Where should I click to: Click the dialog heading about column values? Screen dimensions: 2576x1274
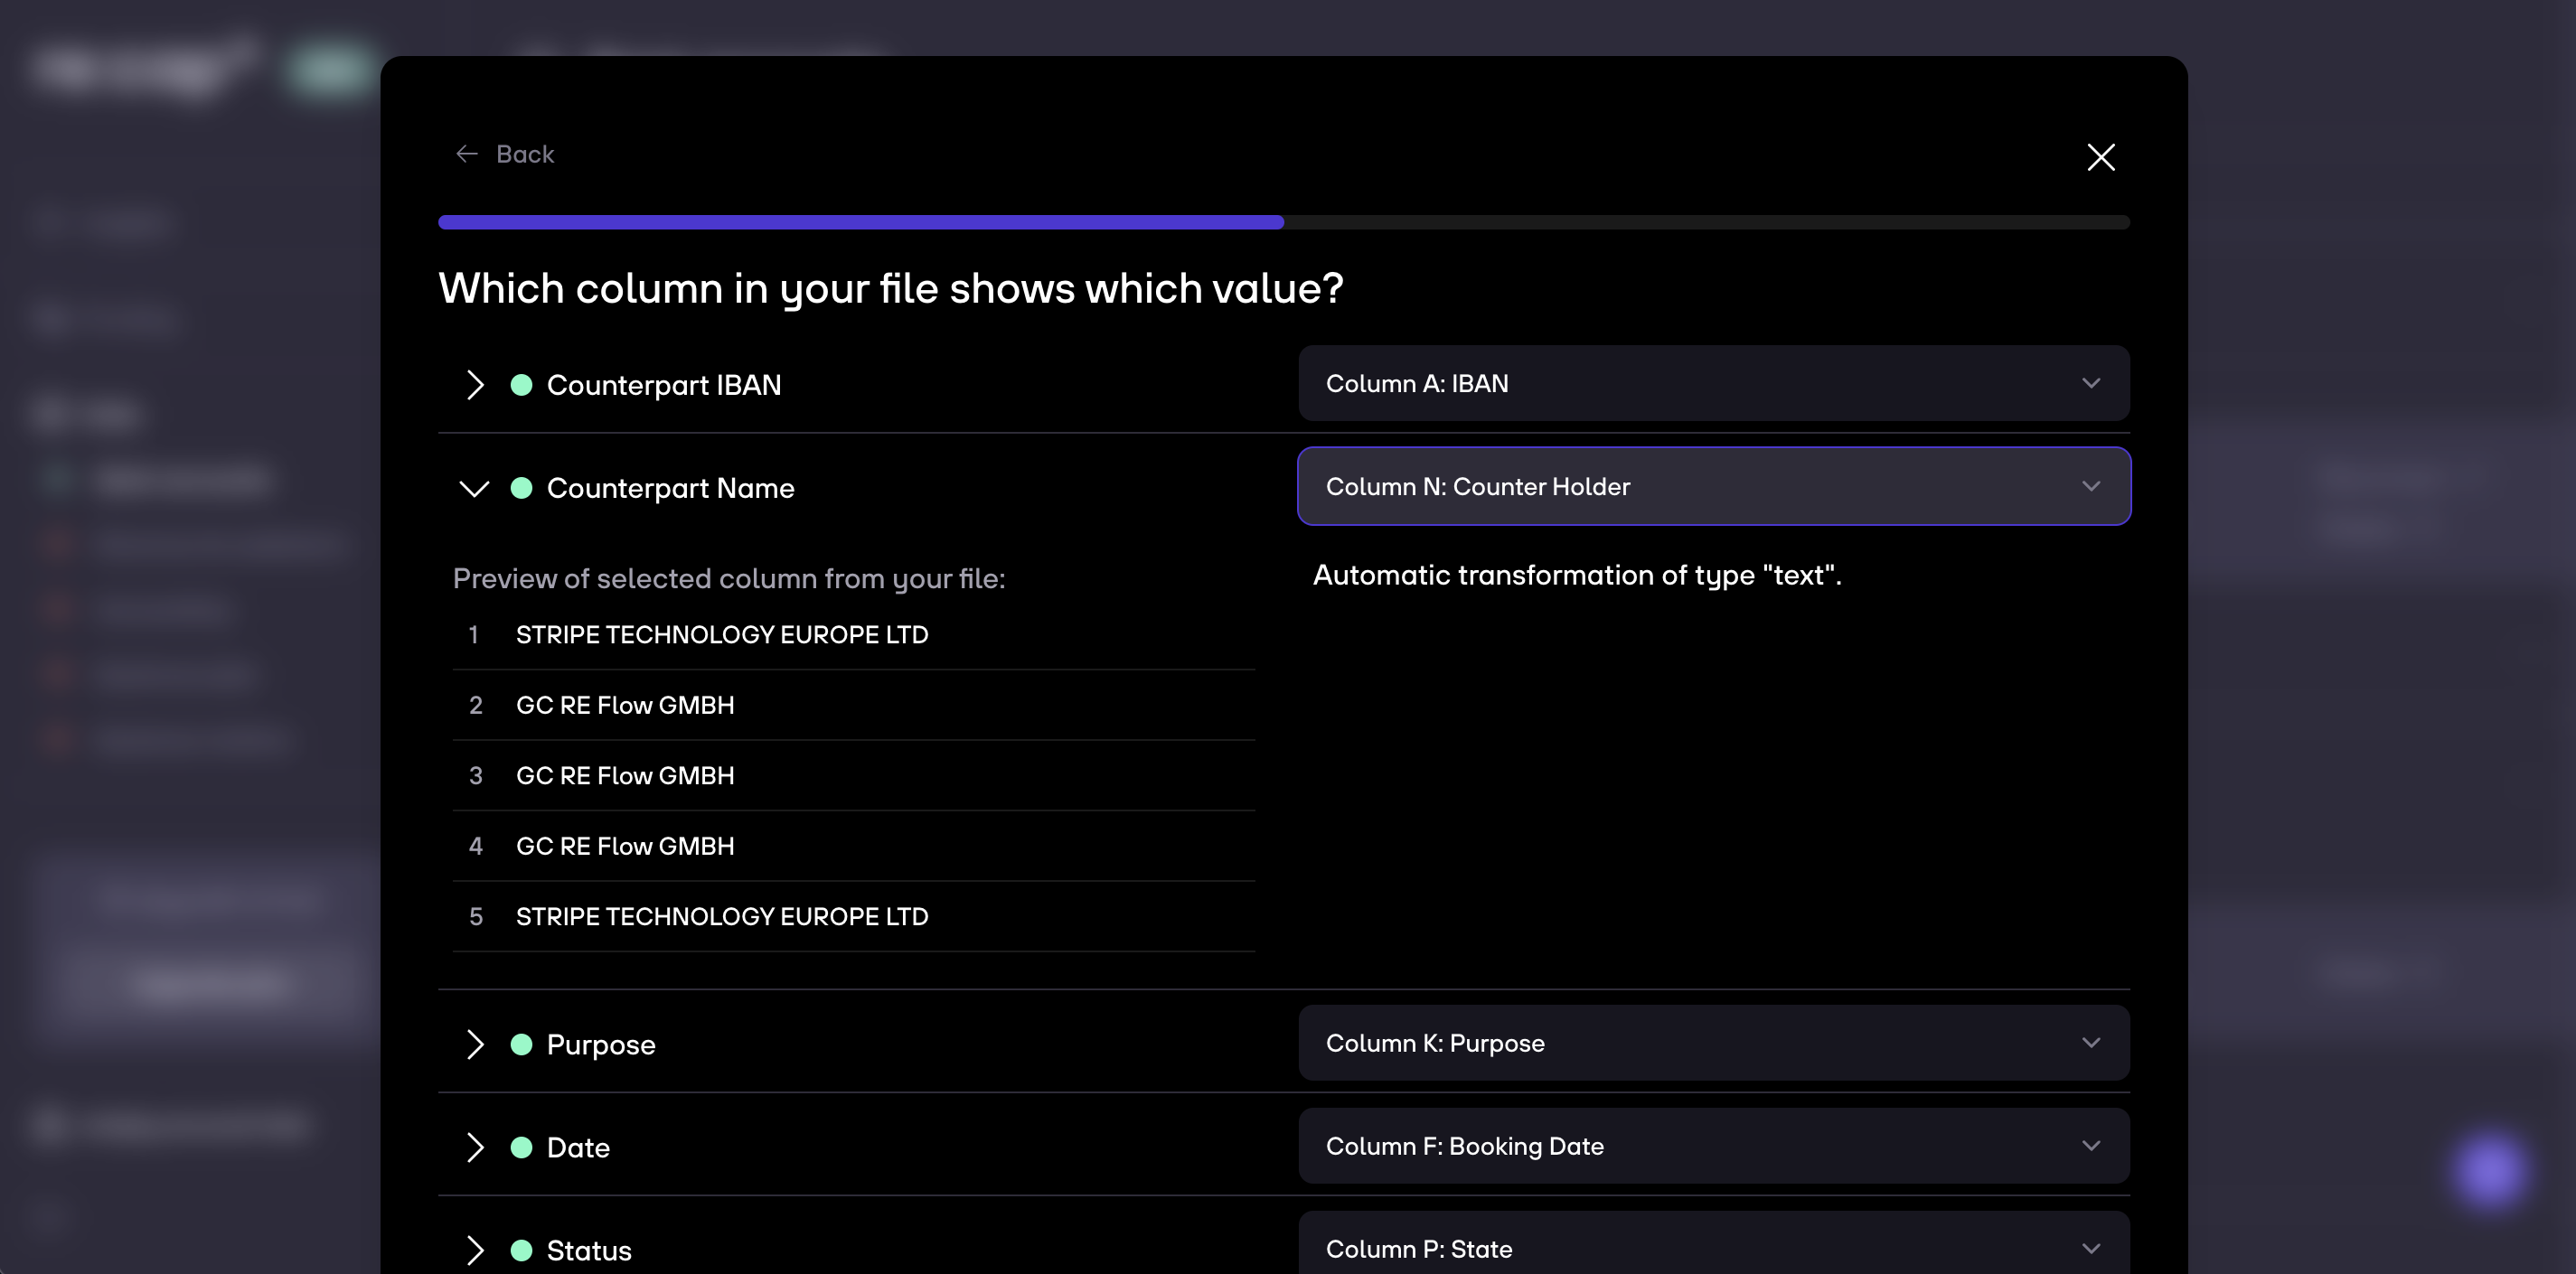891,288
